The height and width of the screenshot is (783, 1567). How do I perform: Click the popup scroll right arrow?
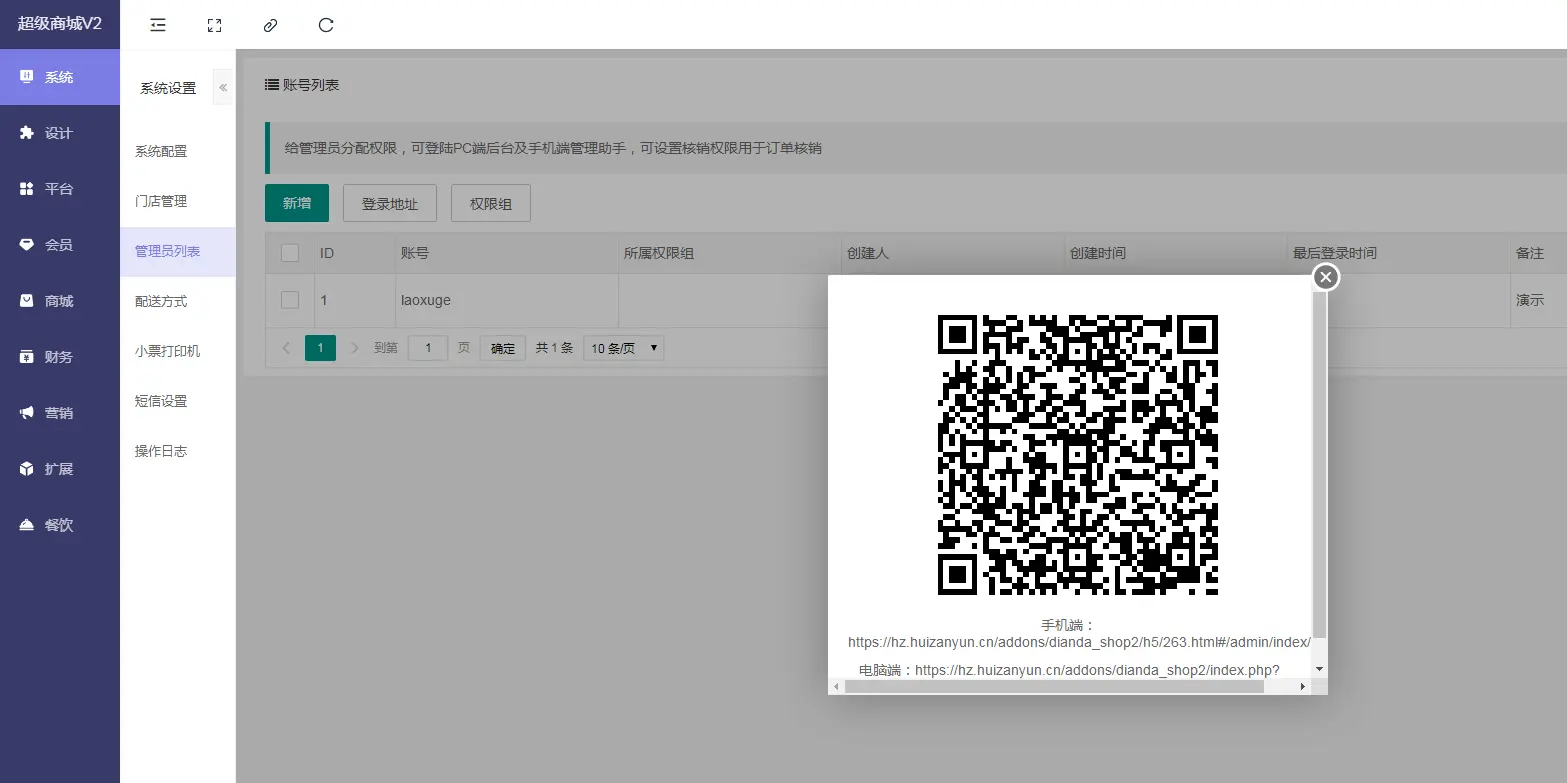[1302, 687]
